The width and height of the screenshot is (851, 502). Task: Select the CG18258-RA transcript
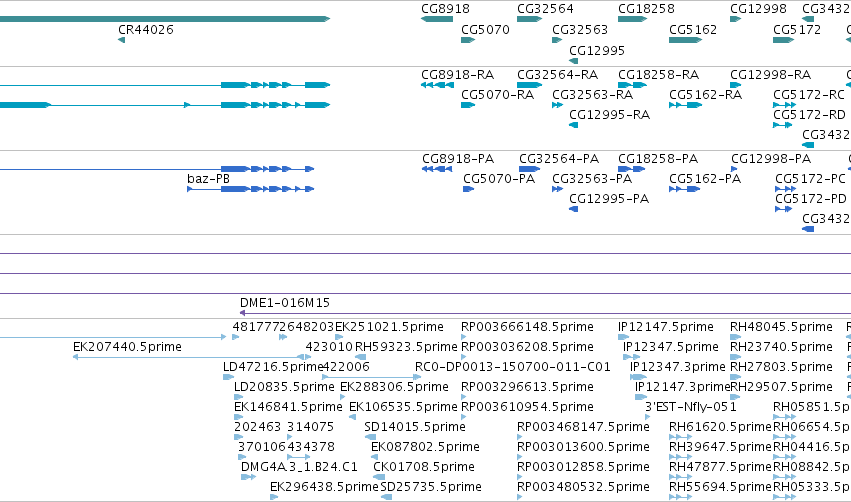(632, 85)
